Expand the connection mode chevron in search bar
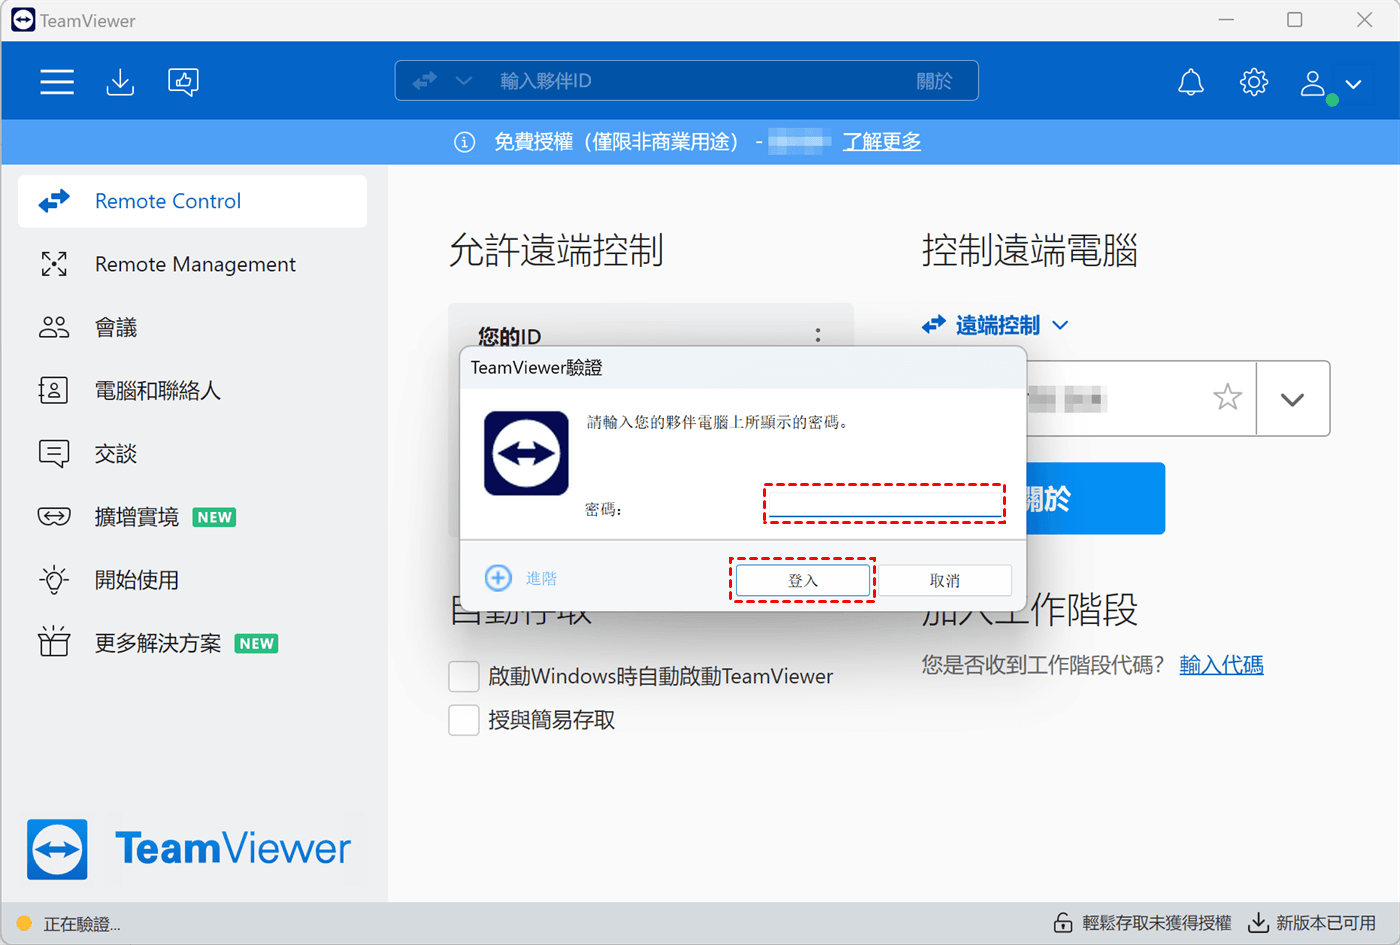 click(463, 81)
